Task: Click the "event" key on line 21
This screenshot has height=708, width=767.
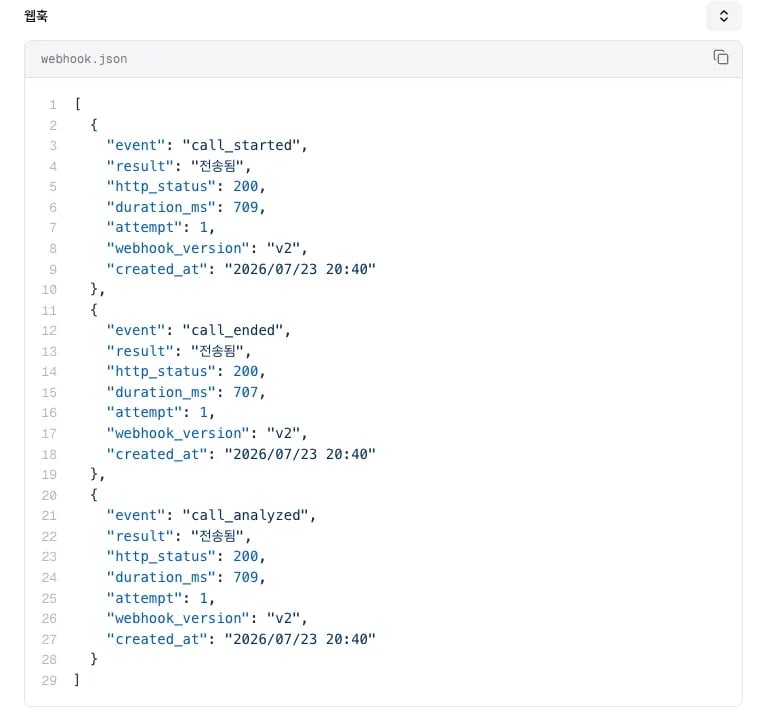Action: pyautogui.click(x=136, y=515)
